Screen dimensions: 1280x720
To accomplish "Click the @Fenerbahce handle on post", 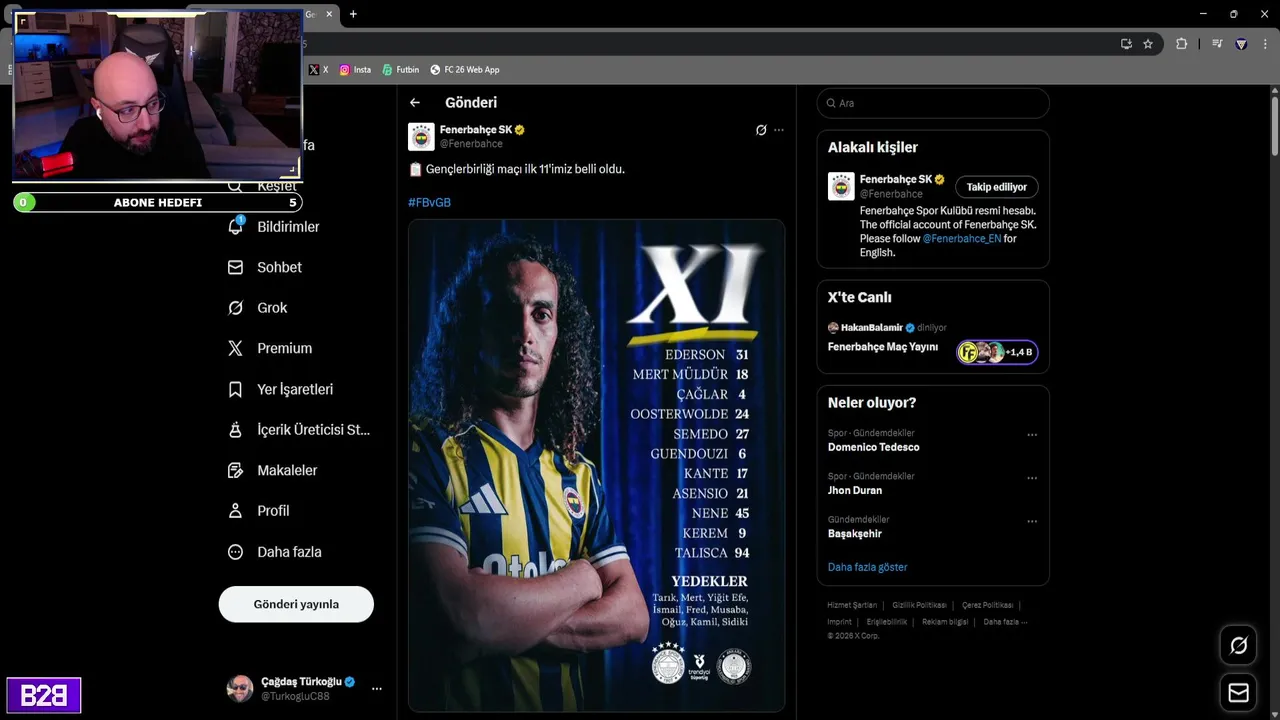I will (471, 144).
